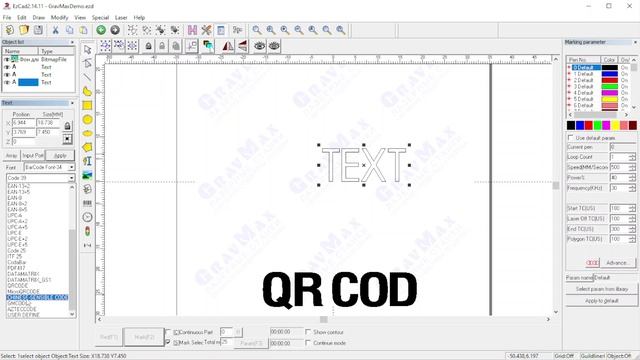
Task: Select the Rectangle draw tool
Action: tap(87, 105)
